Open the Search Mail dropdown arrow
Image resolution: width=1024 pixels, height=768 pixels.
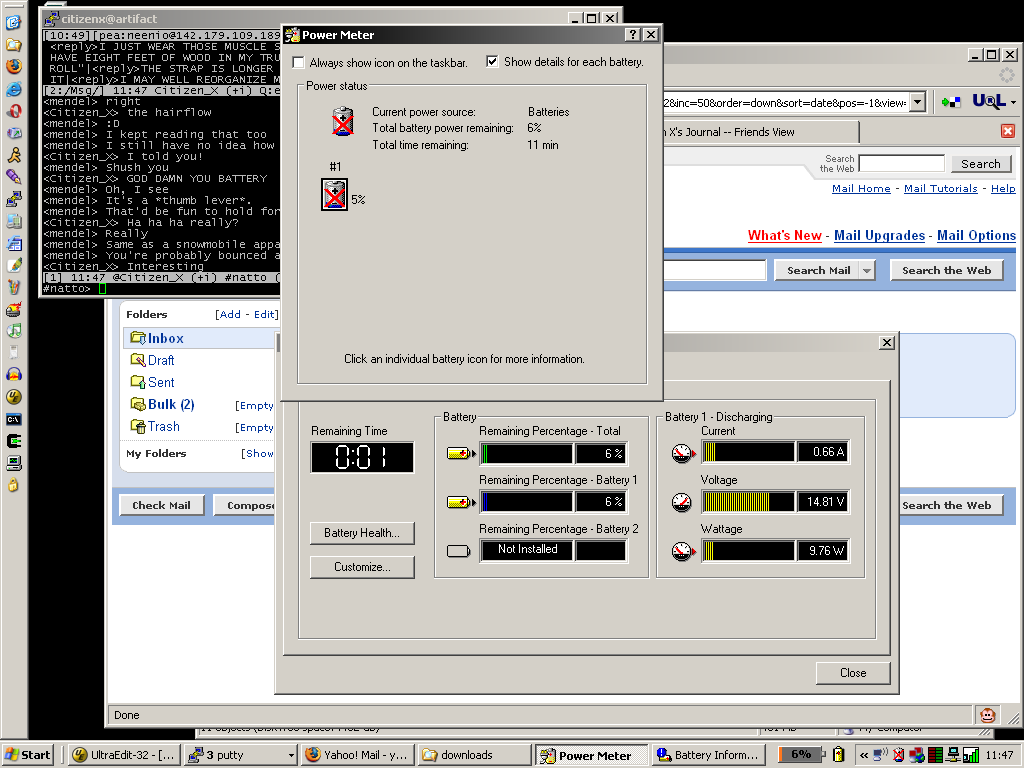pyautogui.click(x=866, y=270)
